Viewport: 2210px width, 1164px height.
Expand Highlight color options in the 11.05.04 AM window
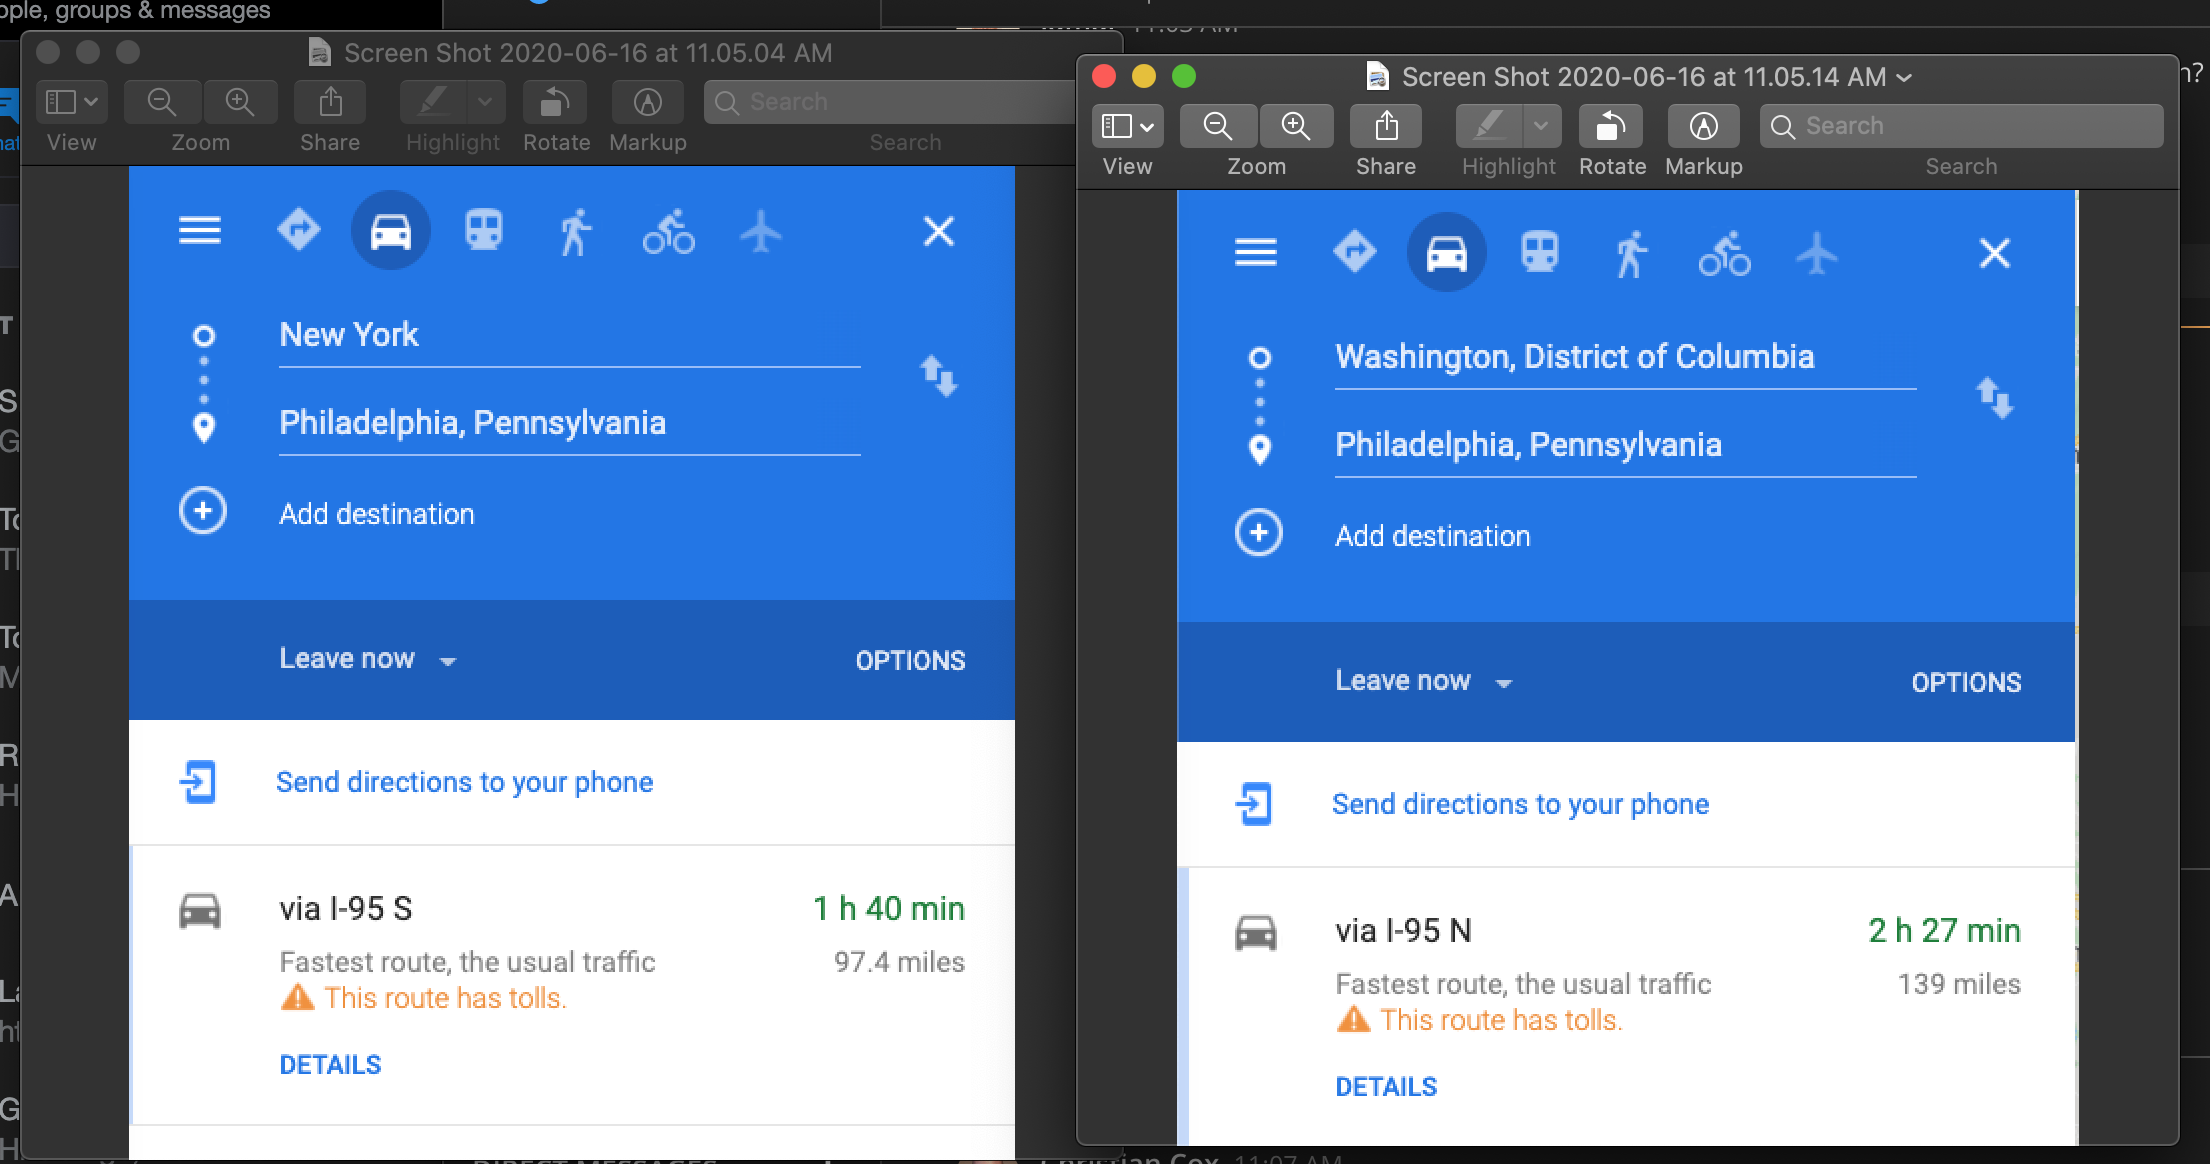point(485,102)
